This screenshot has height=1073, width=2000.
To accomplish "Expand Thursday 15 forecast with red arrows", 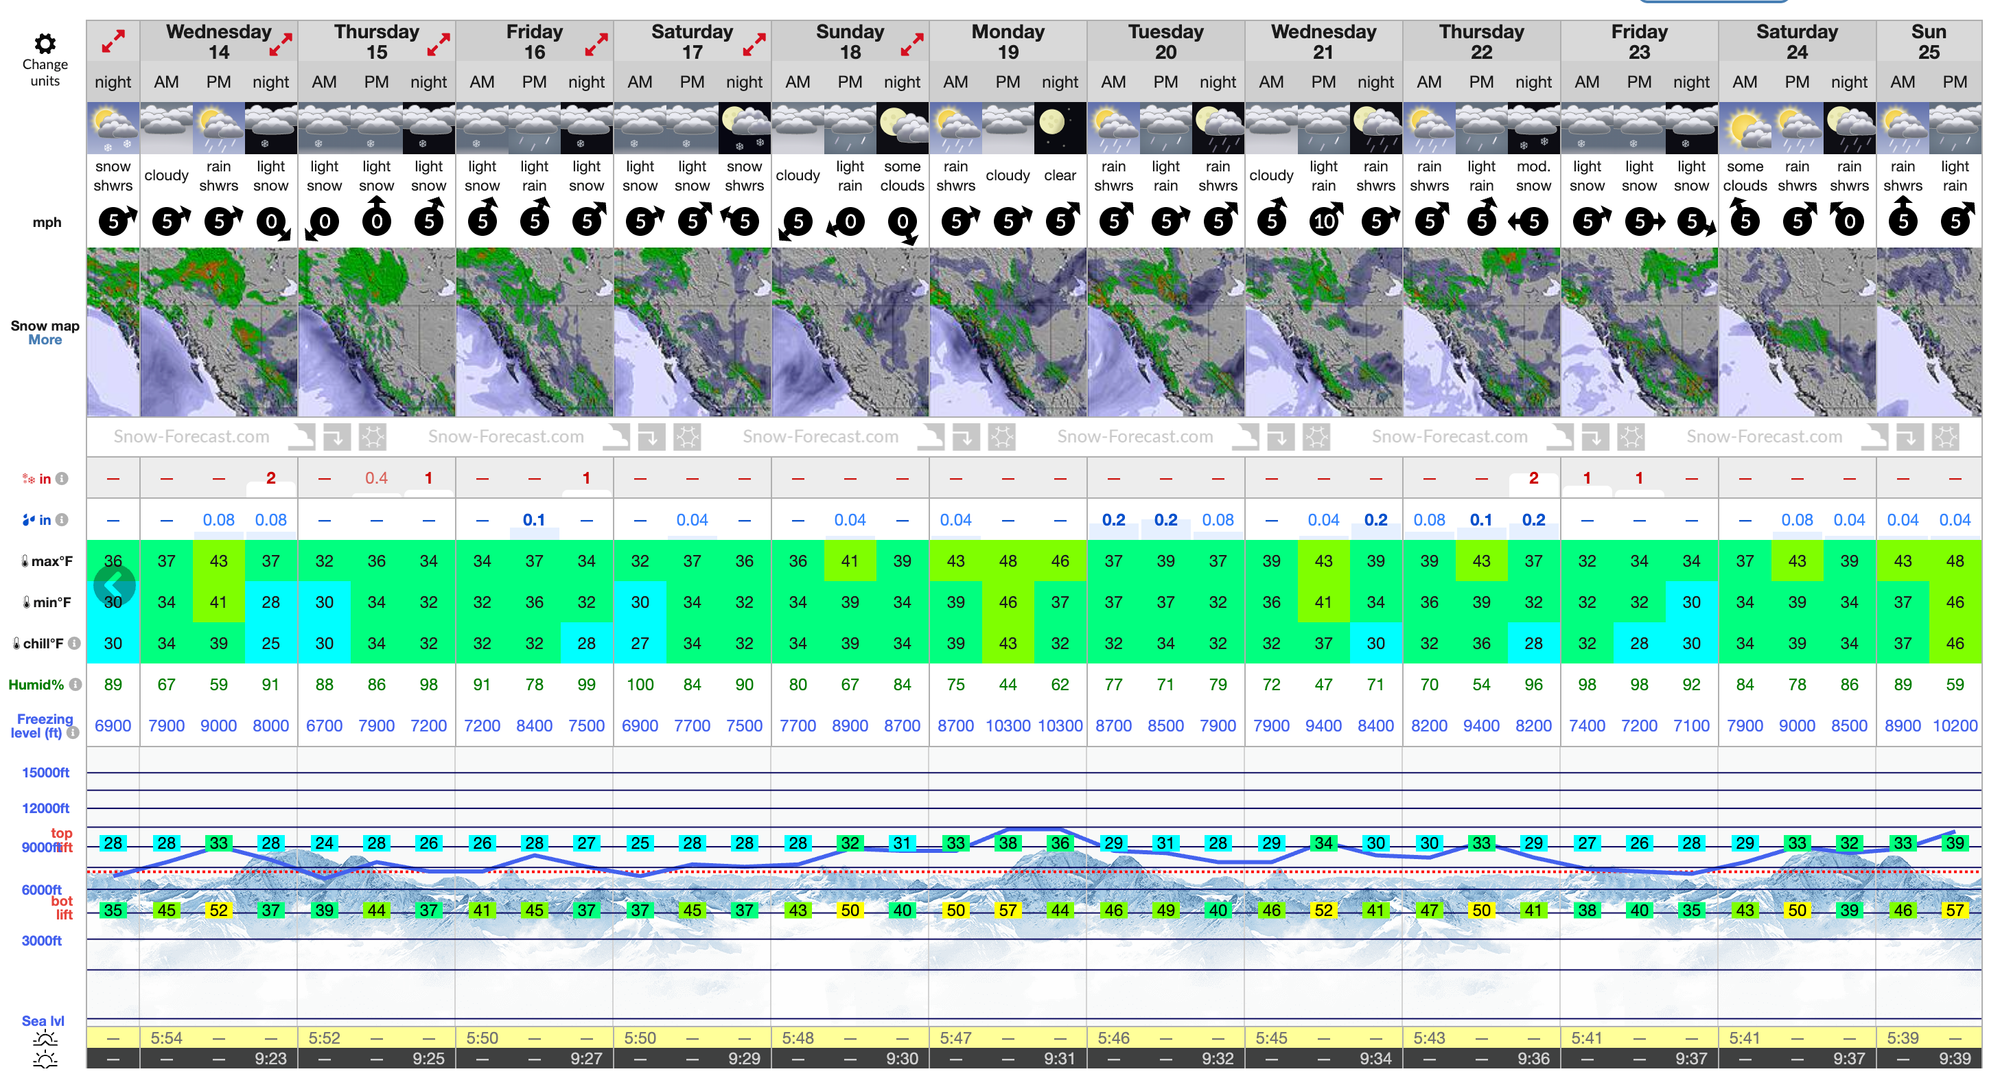I will coord(439,44).
